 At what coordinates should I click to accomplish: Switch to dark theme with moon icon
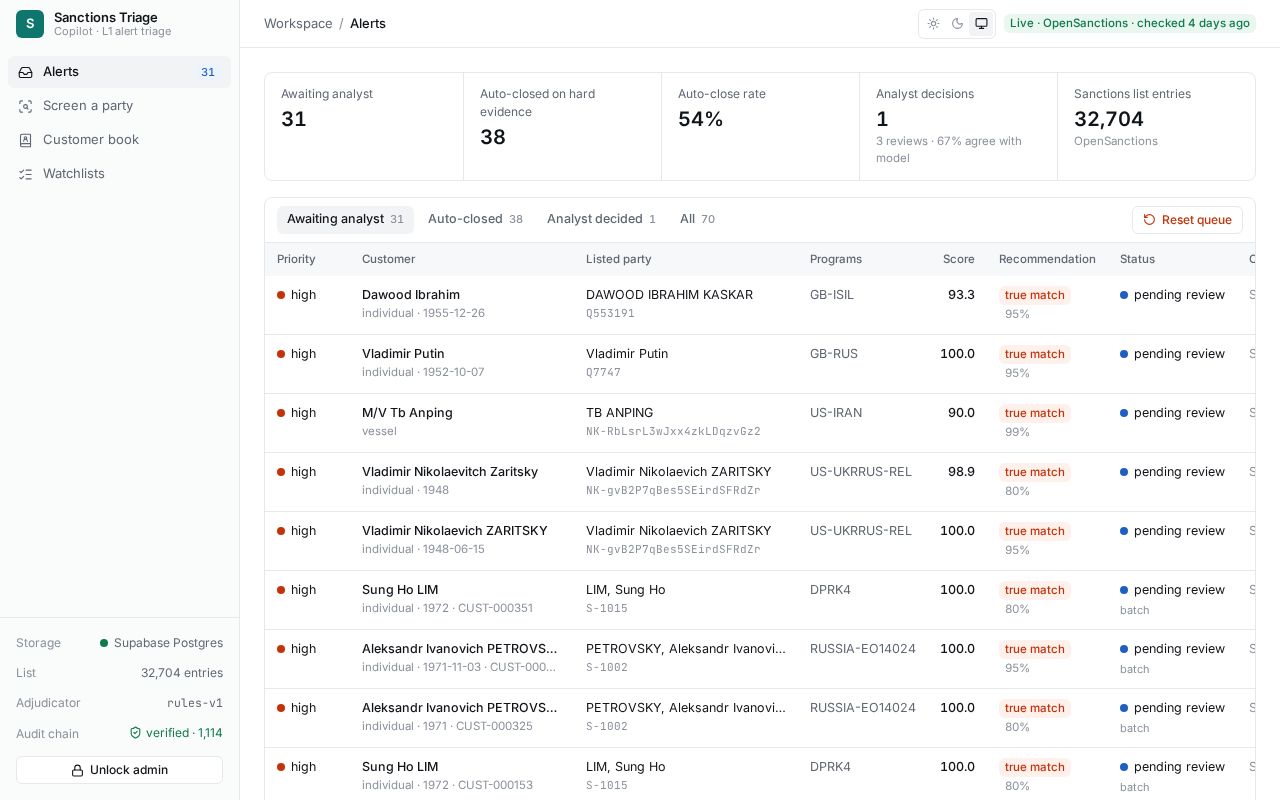957,24
